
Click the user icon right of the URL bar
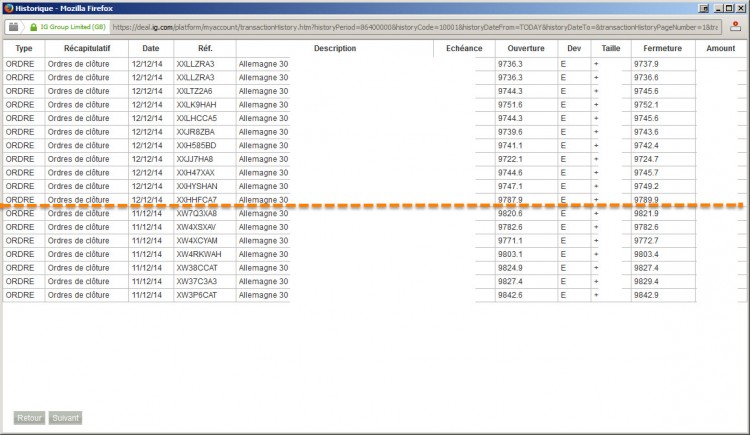(735, 27)
